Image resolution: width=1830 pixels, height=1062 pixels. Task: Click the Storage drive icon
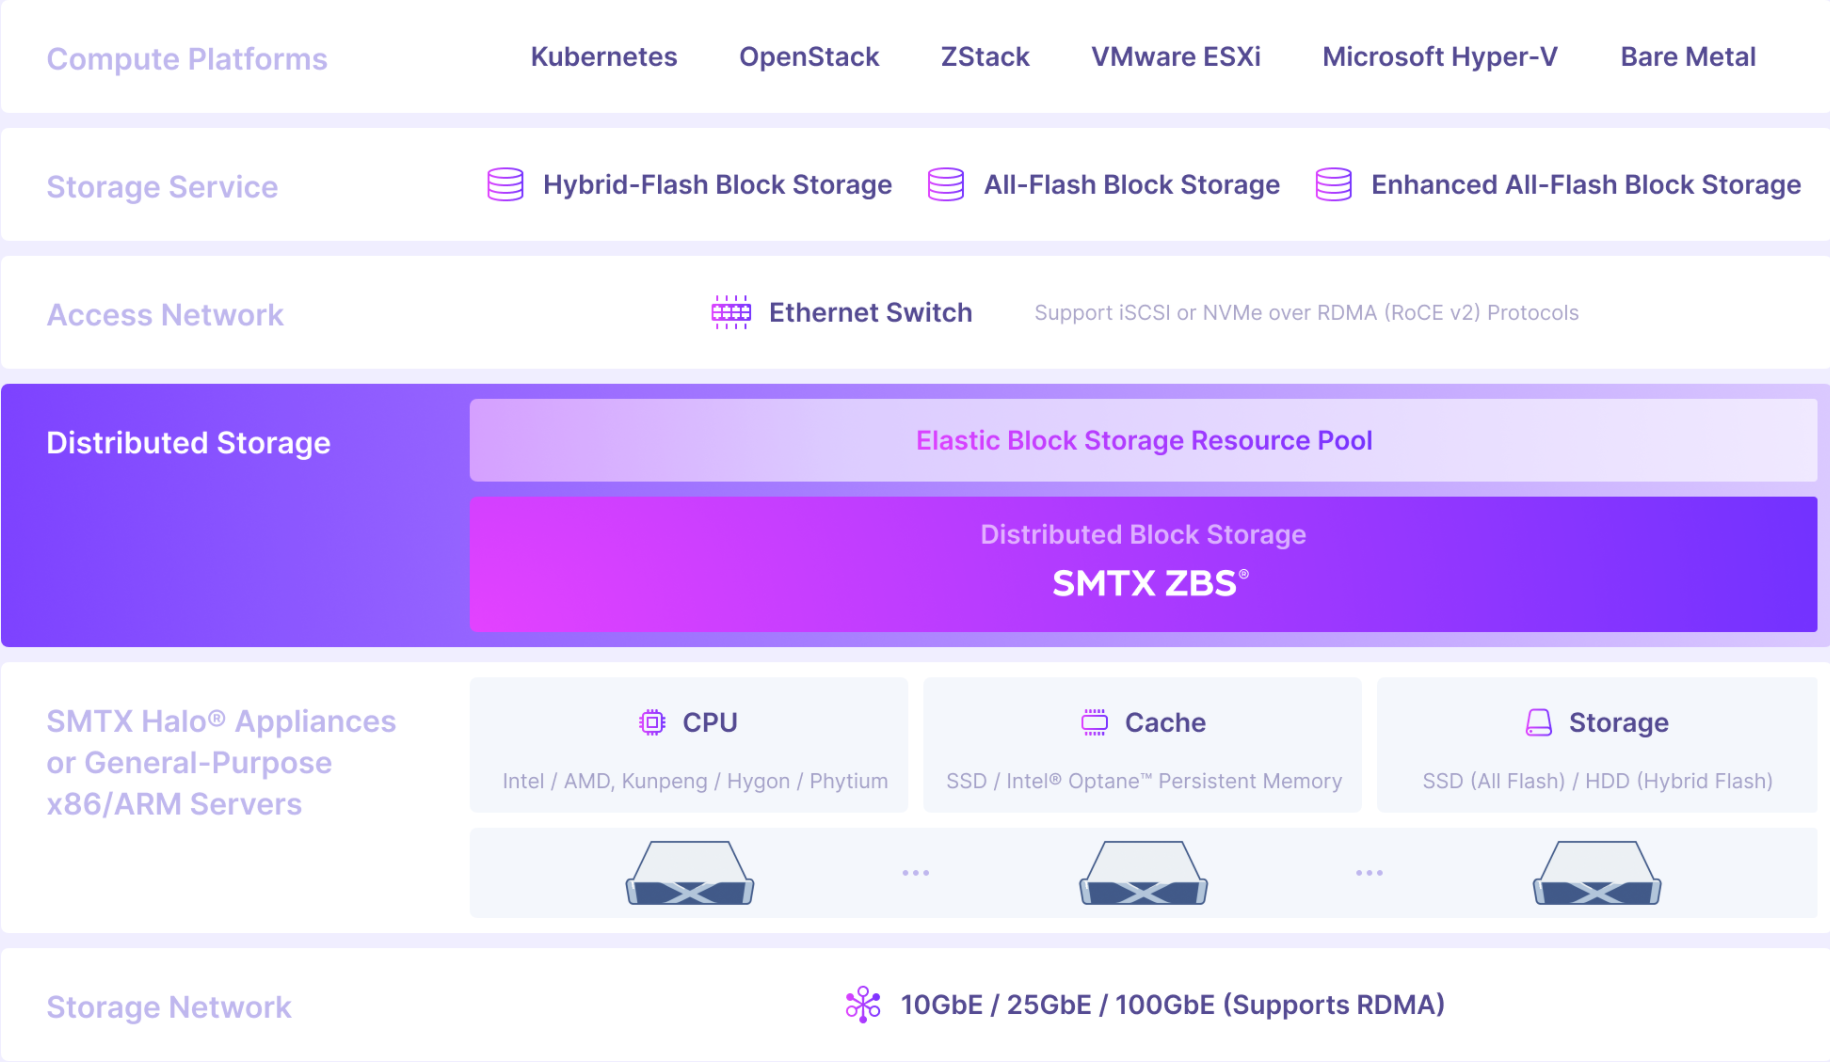pos(1539,722)
